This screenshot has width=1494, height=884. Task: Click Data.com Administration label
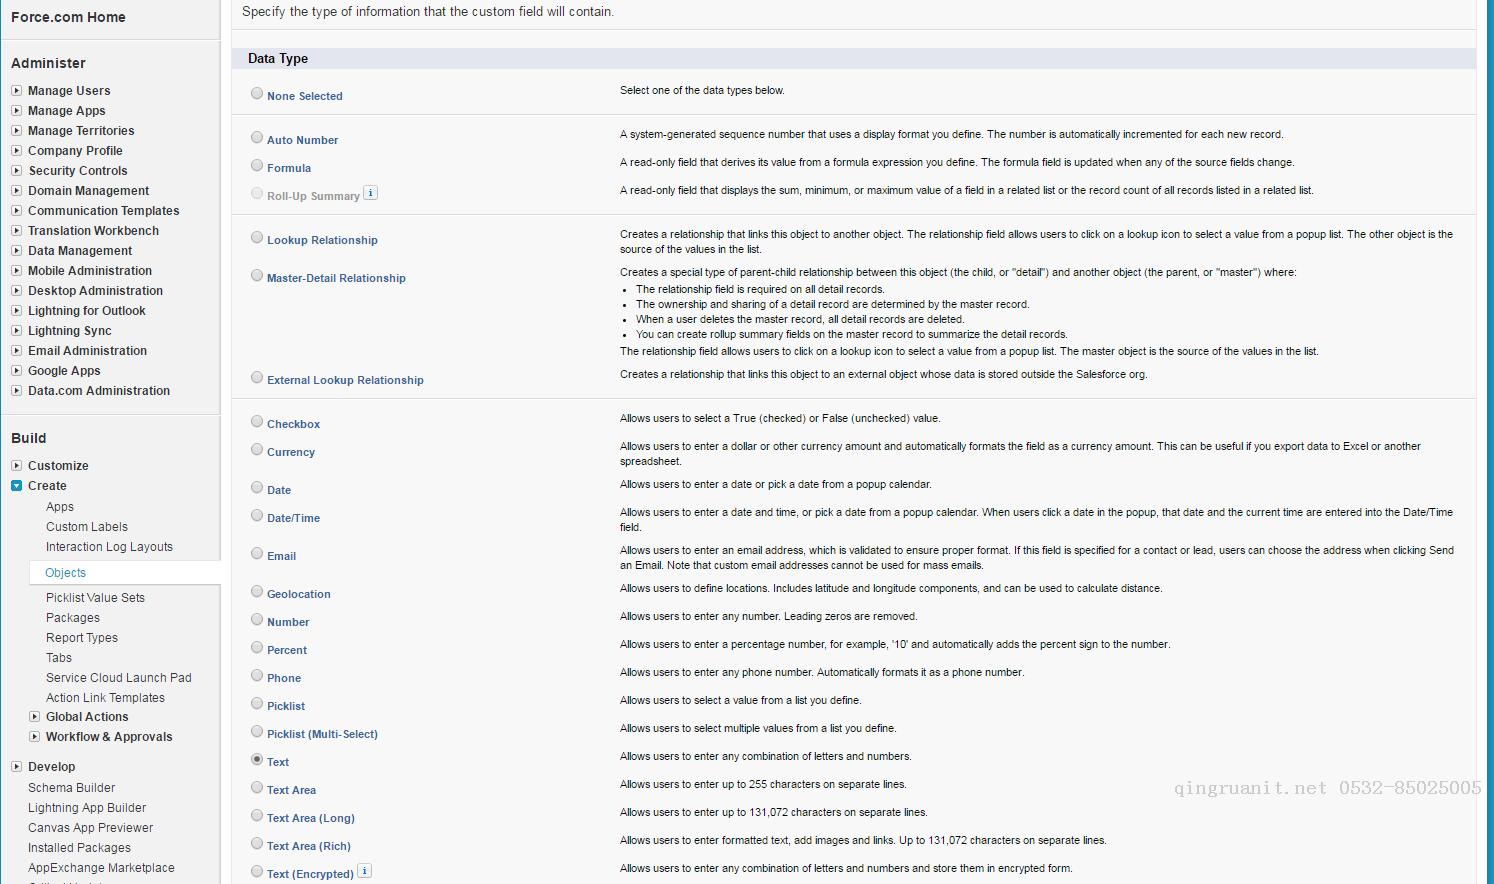click(99, 391)
